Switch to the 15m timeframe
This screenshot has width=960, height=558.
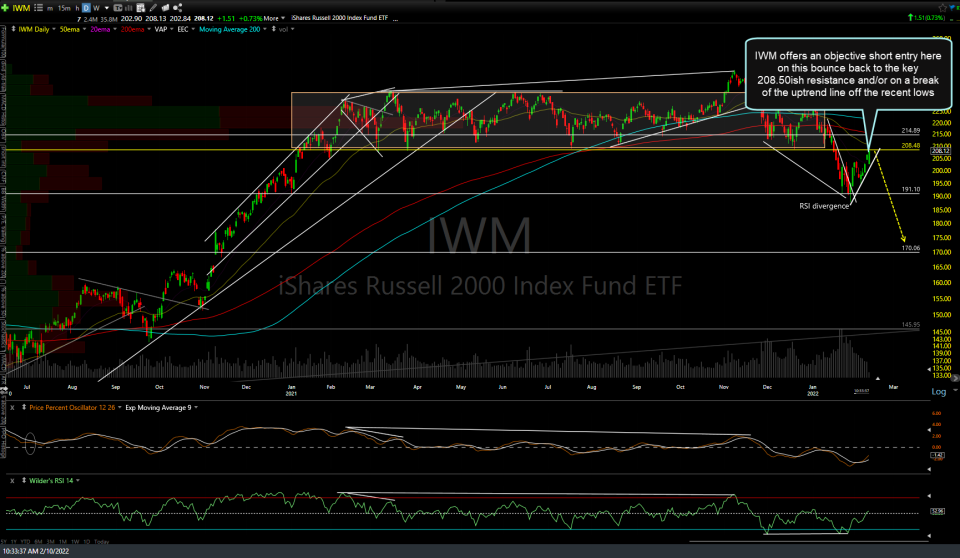[x=64, y=9]
